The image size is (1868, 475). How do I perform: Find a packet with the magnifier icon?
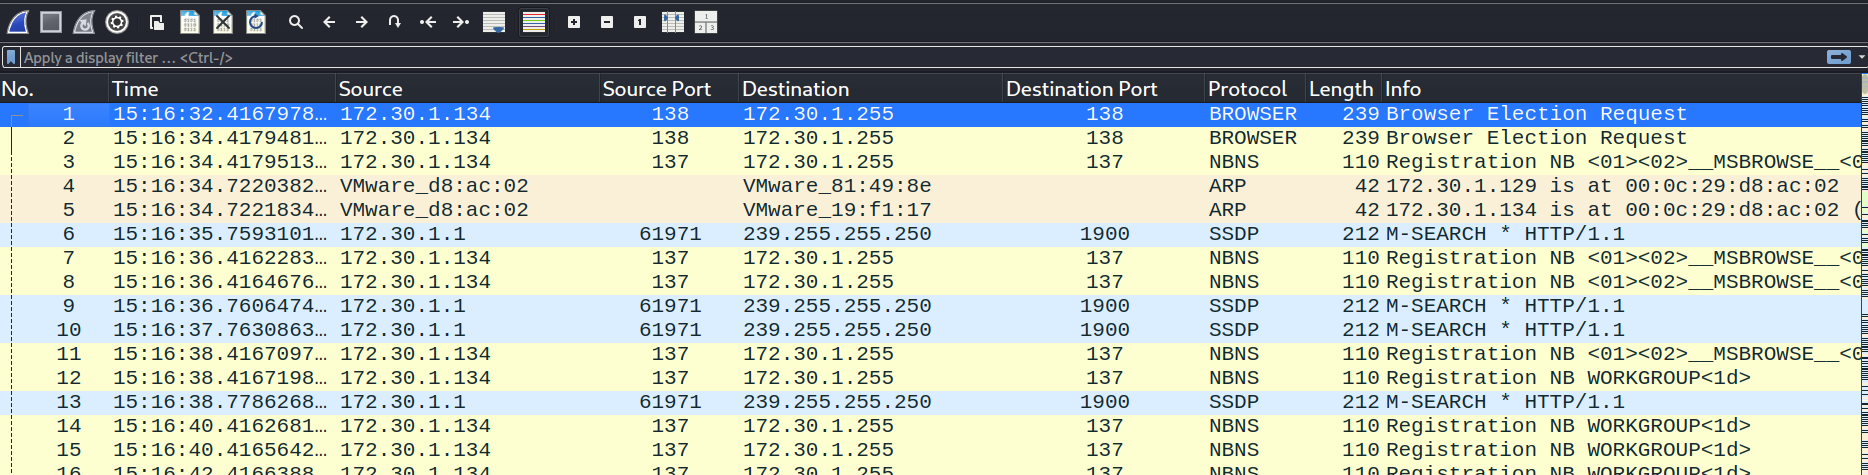[x=296, y=22]
